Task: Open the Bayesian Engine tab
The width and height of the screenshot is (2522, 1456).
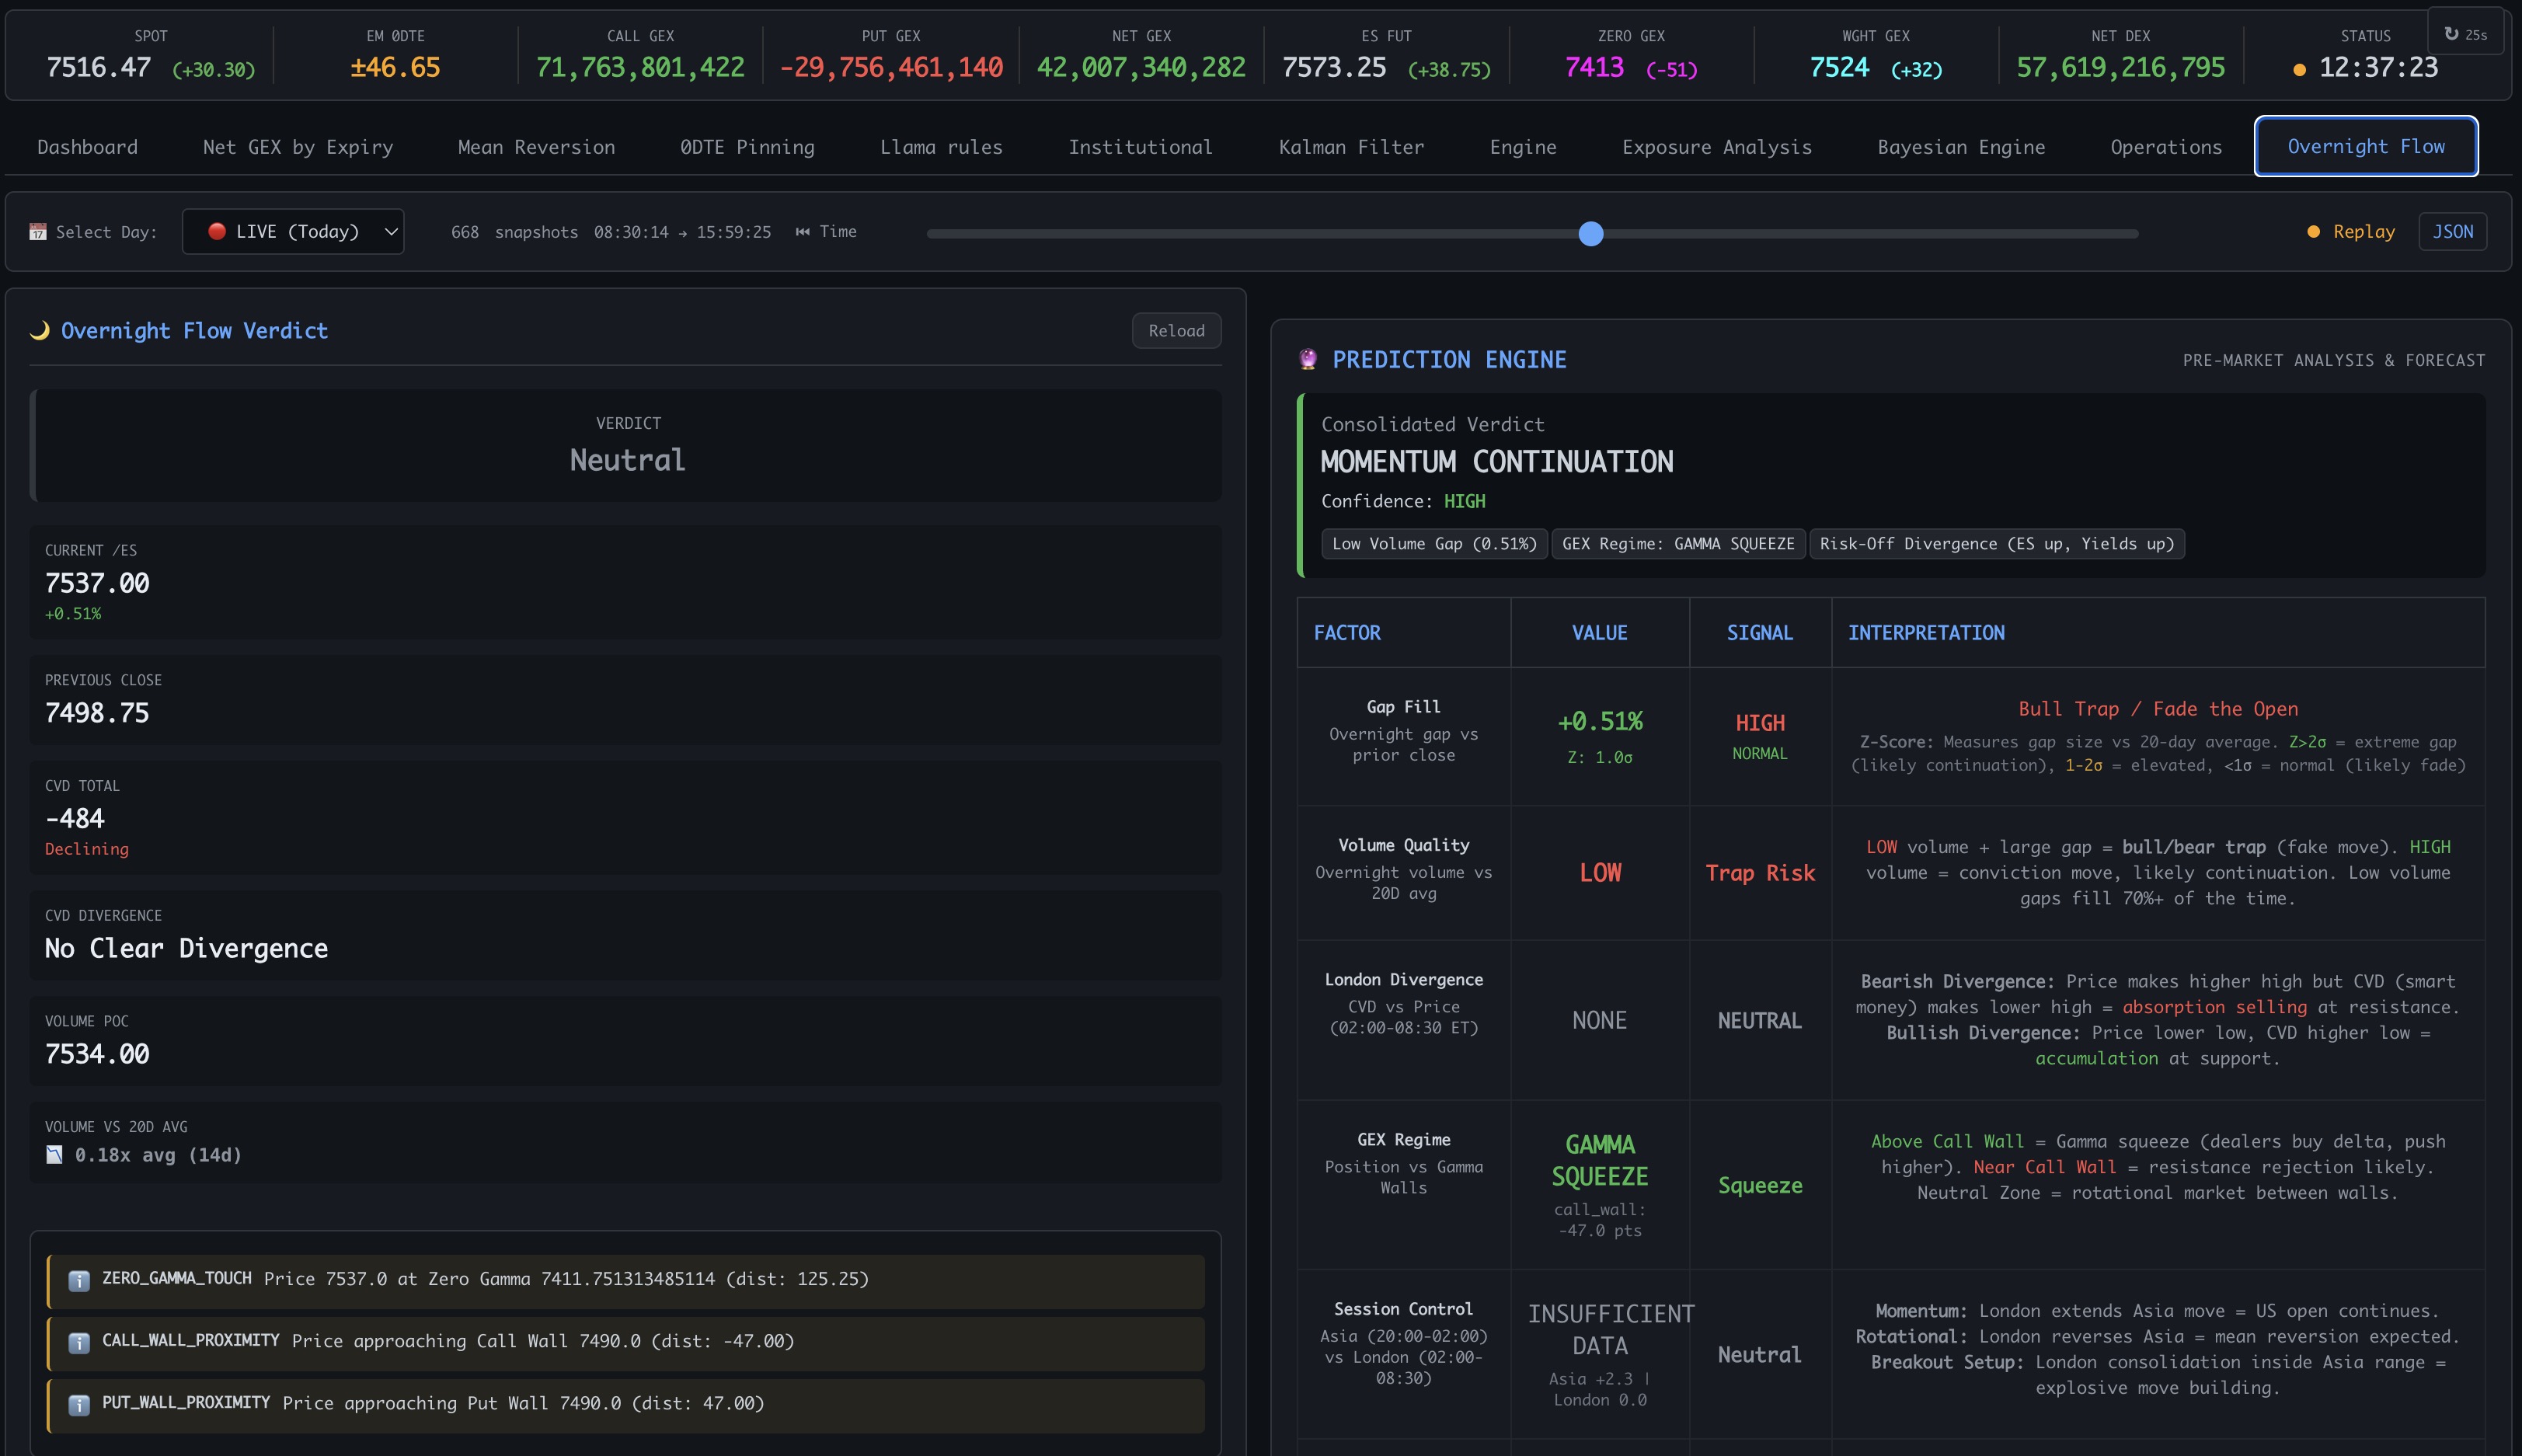Action: (1961, 147)
